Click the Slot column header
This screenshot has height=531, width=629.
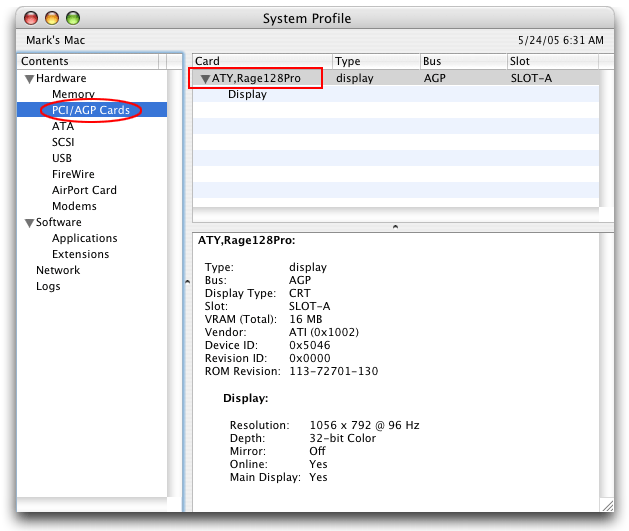pyautogui.click(x=552, y=61)
